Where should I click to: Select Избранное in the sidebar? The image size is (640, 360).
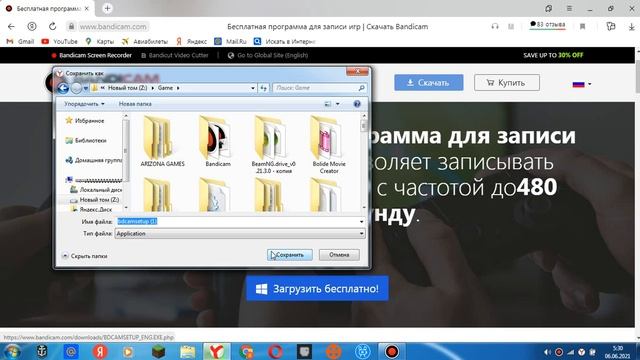click(x=85, y=121)
